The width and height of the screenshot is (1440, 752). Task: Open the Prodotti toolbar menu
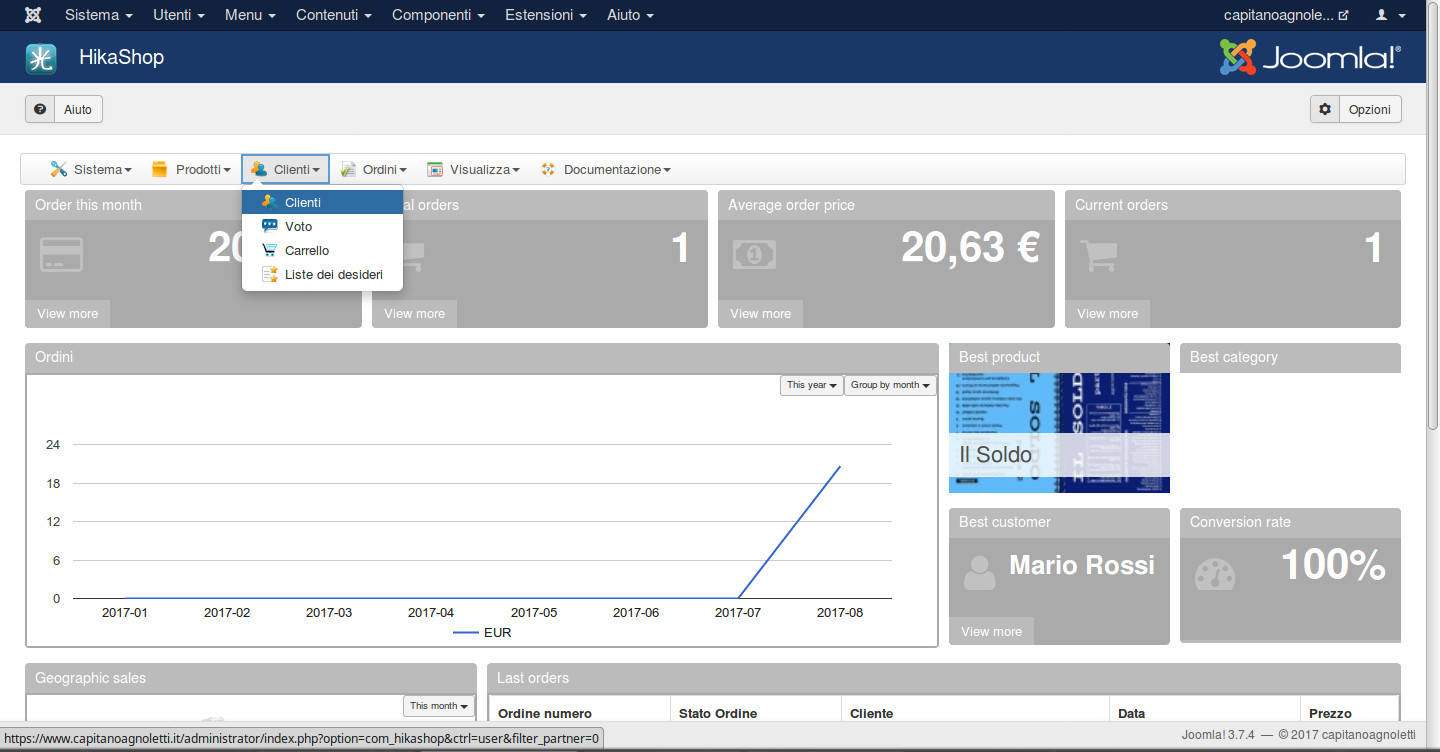(x=191, y=170)
